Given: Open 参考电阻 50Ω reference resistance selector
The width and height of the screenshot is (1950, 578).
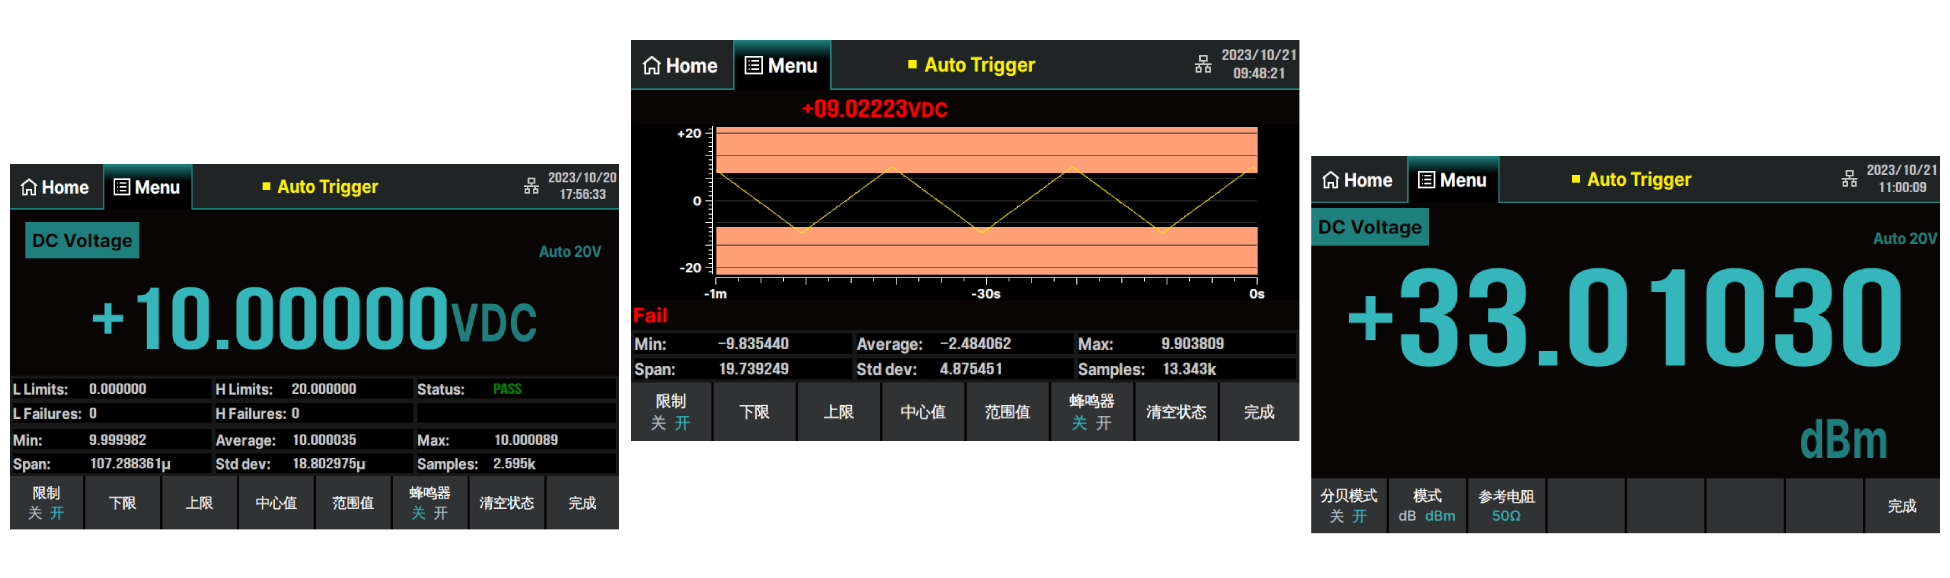Looking at the screenshot, I should pos(1506,506).
